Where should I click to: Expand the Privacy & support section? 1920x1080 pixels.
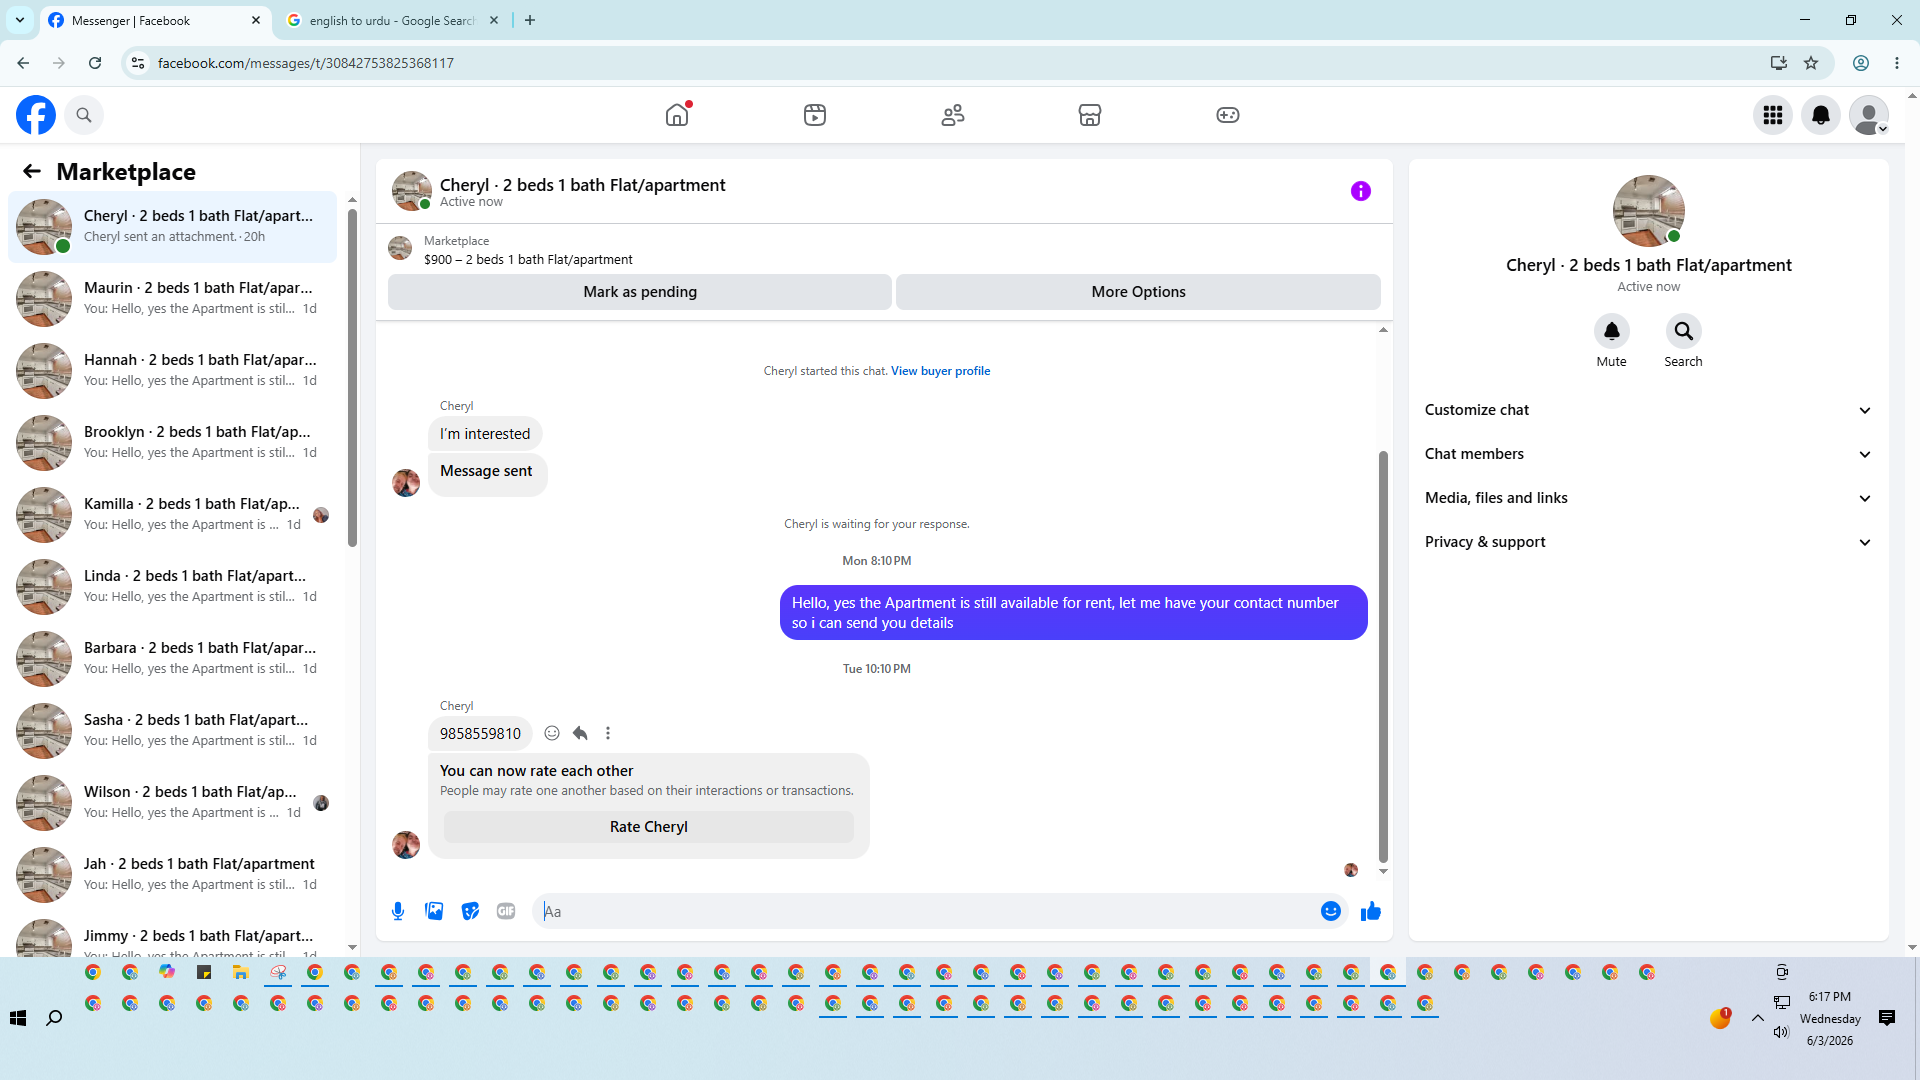[x=1649, y=542]
